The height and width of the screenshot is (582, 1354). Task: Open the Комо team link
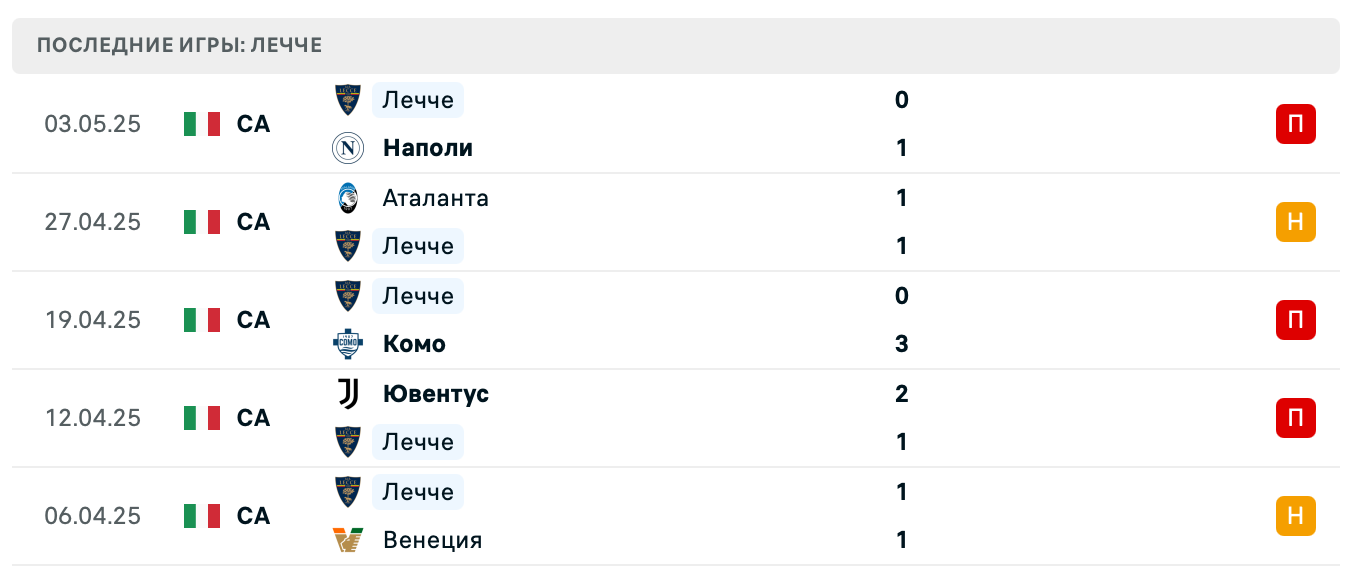(414, 344)
